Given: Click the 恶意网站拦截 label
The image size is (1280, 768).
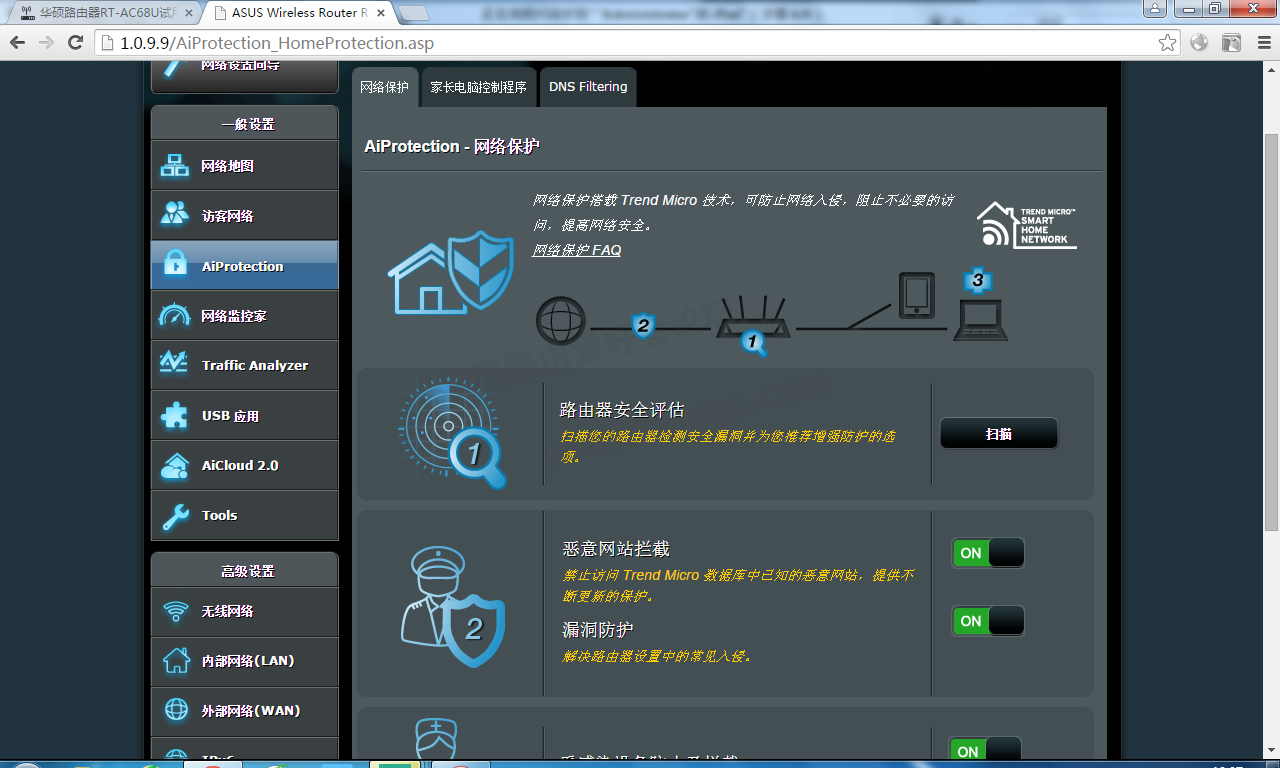Looking at the screenshot, I should pyautogui.click(x=616, y=549).
